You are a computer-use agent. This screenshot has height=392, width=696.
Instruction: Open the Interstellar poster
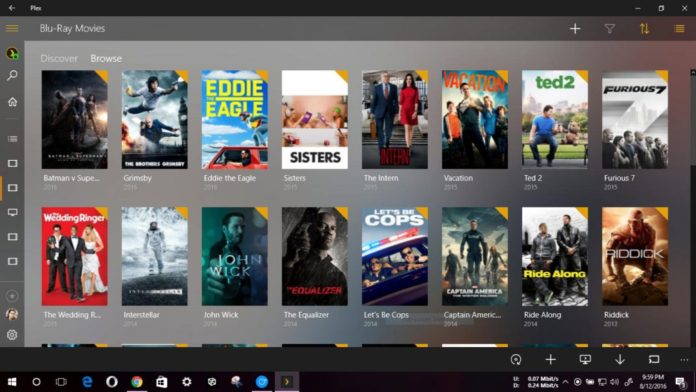[x=154, y=256]
